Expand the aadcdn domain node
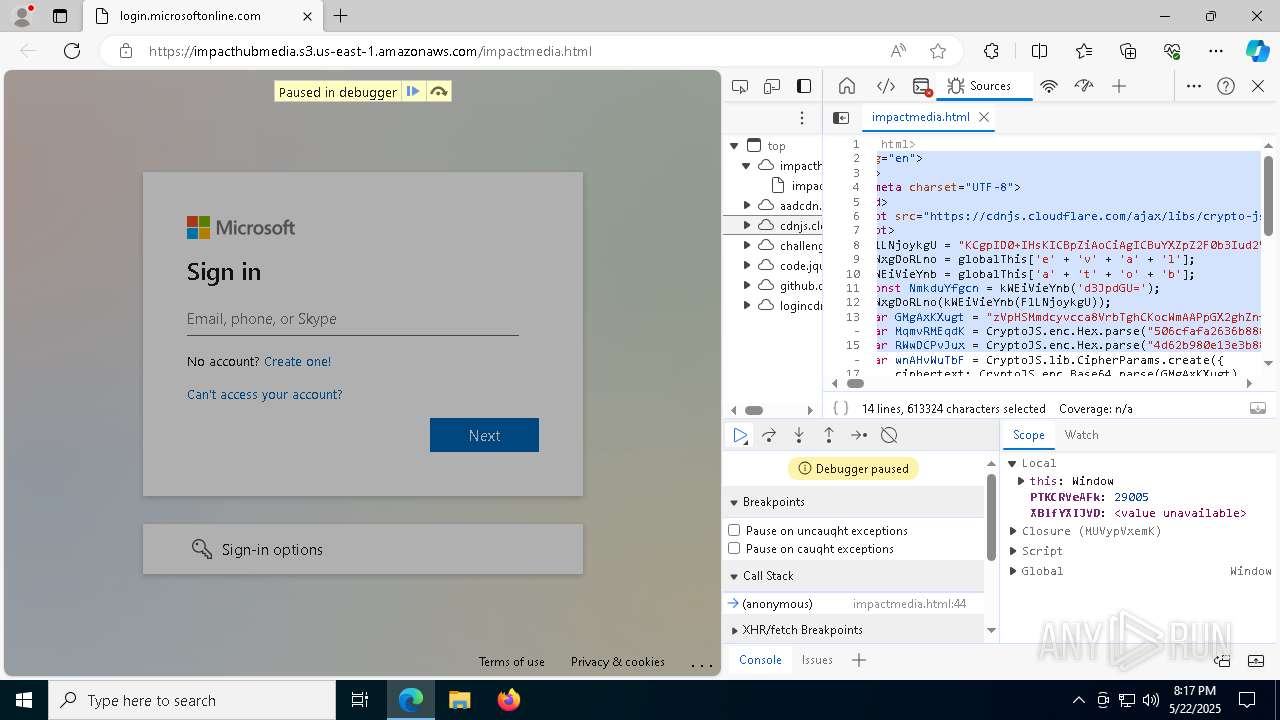 coord(746,205)
